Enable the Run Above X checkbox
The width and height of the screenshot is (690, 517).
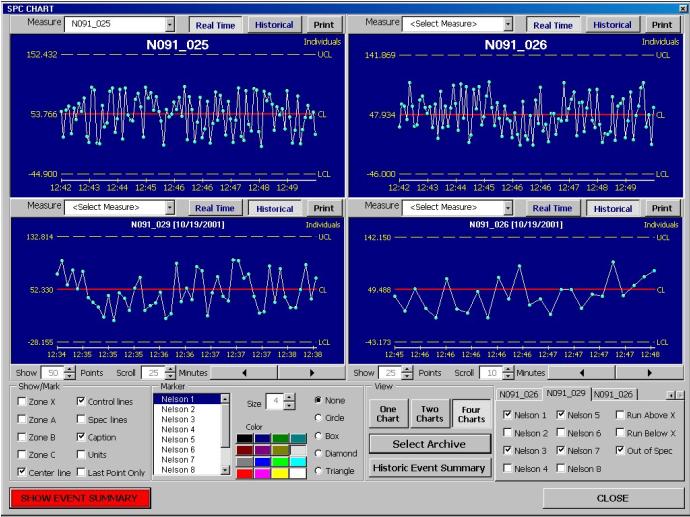(620, 414)
